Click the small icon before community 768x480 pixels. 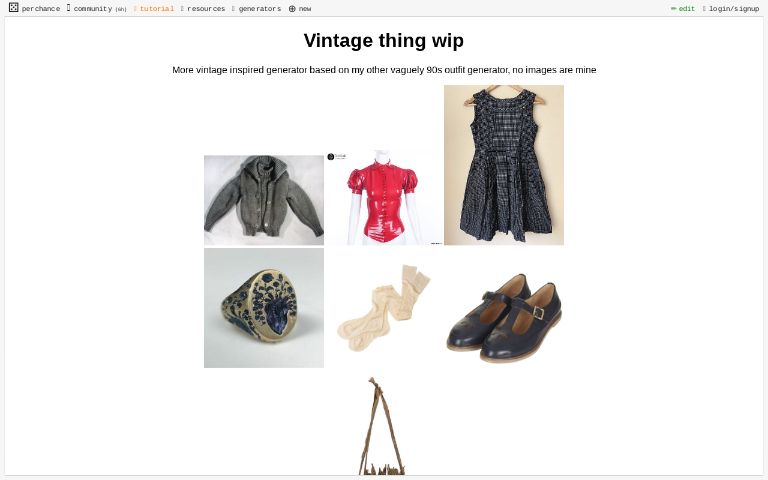tap(69, 8)
